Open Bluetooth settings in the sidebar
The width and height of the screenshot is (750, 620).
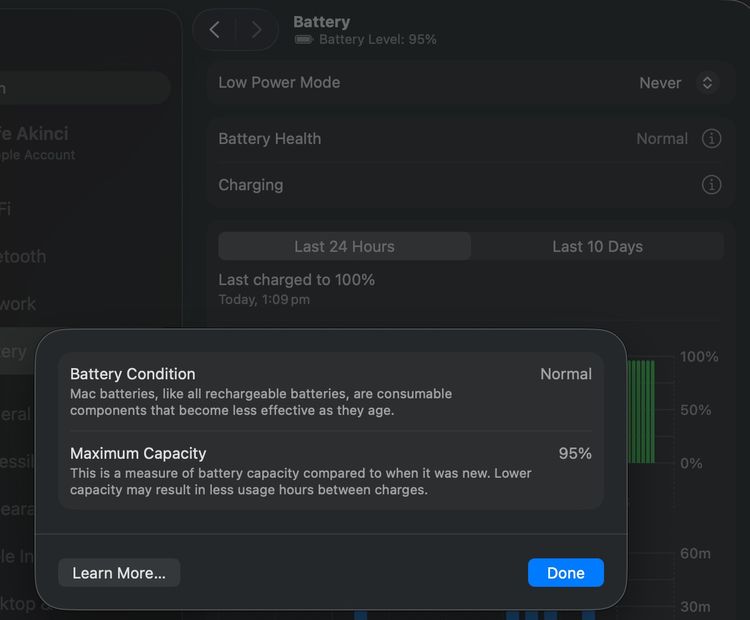[x=23, y=256]
